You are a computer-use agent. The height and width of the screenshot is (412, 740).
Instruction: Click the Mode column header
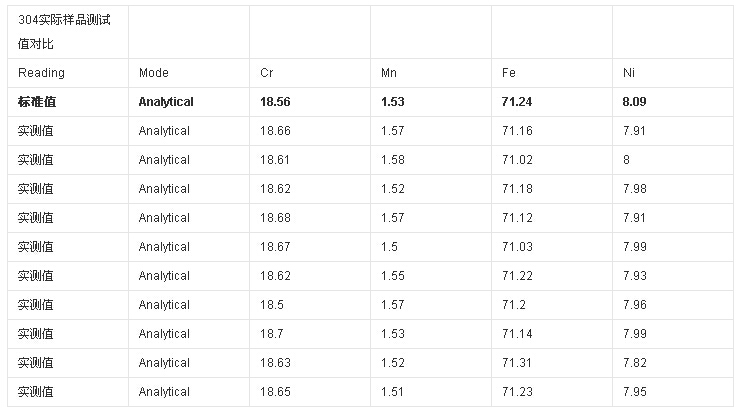click(154, 73)
